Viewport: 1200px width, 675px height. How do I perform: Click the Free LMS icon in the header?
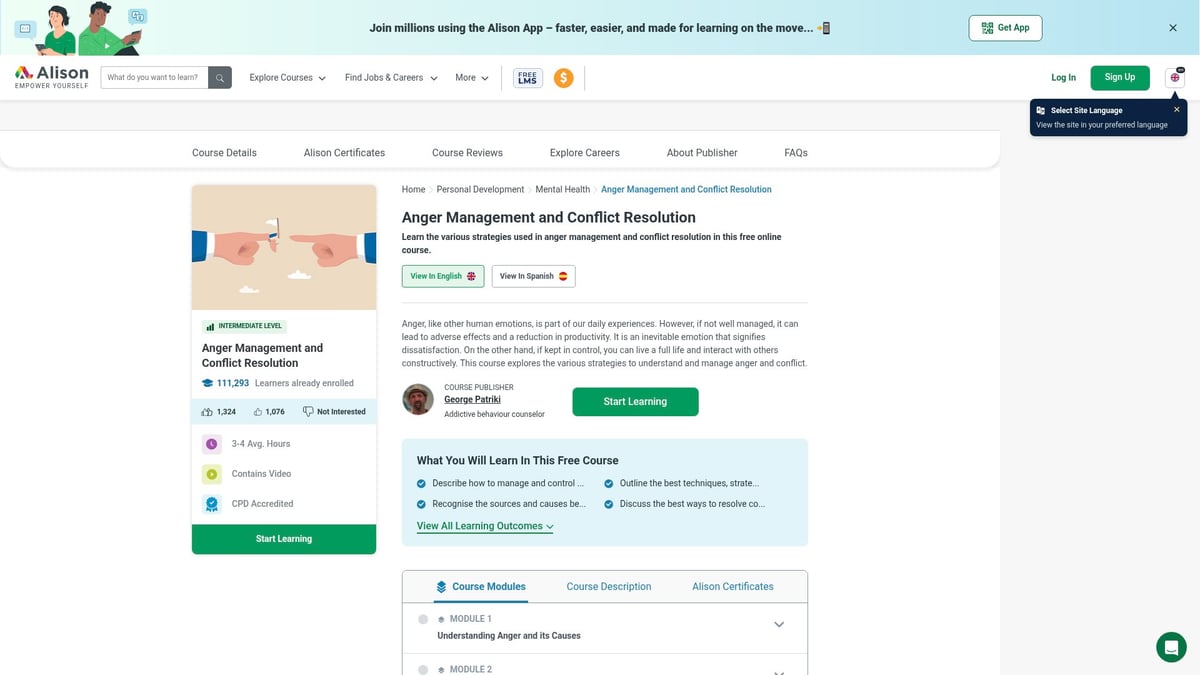[527, 77]
